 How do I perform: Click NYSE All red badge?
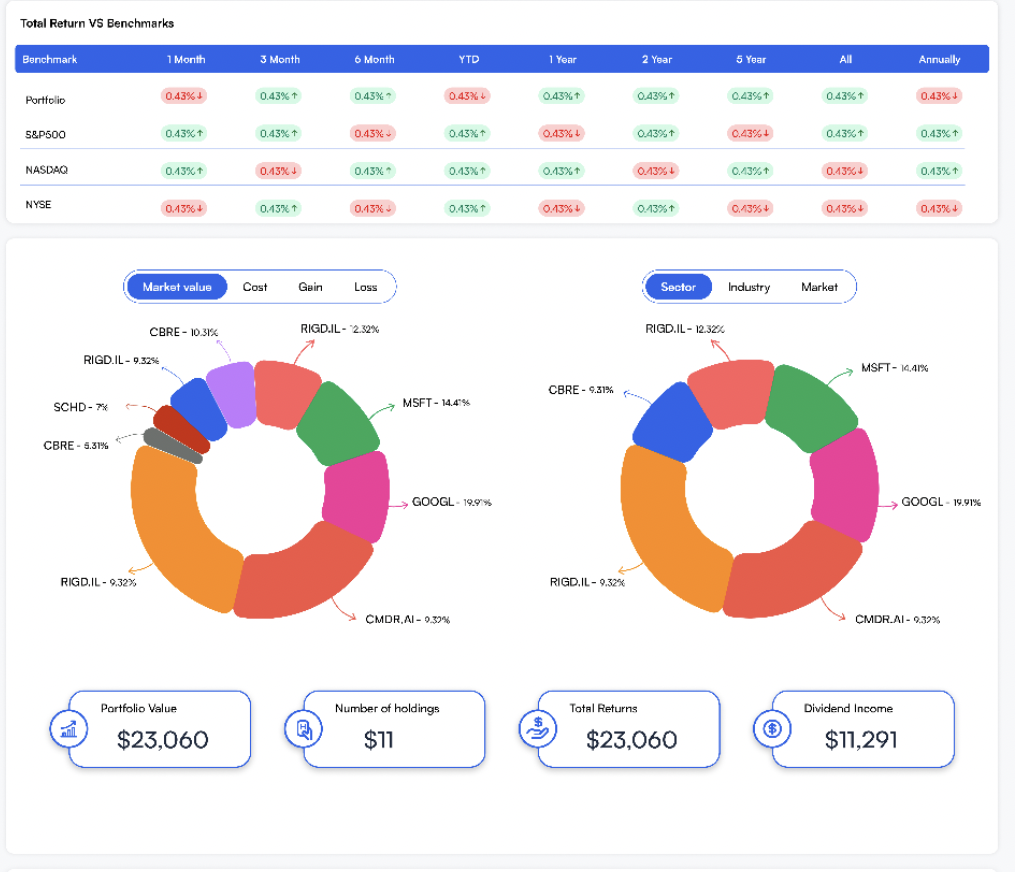845,209
